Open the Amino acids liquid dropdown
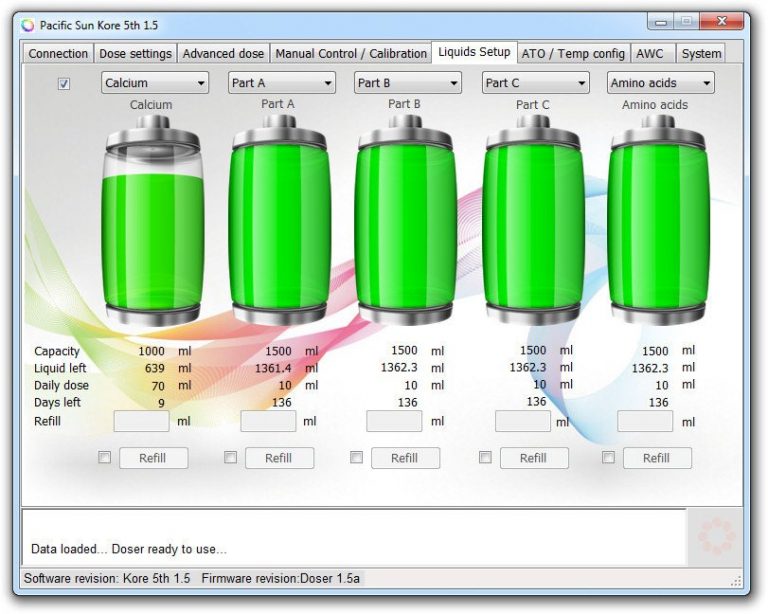This screenshot has width=768, height=614. (x=660, y=83)
